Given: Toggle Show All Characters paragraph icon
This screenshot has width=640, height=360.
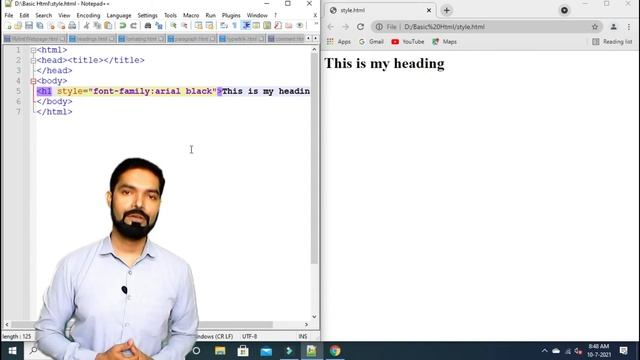Looking at the screenshot, I should [x=234, y=26].
